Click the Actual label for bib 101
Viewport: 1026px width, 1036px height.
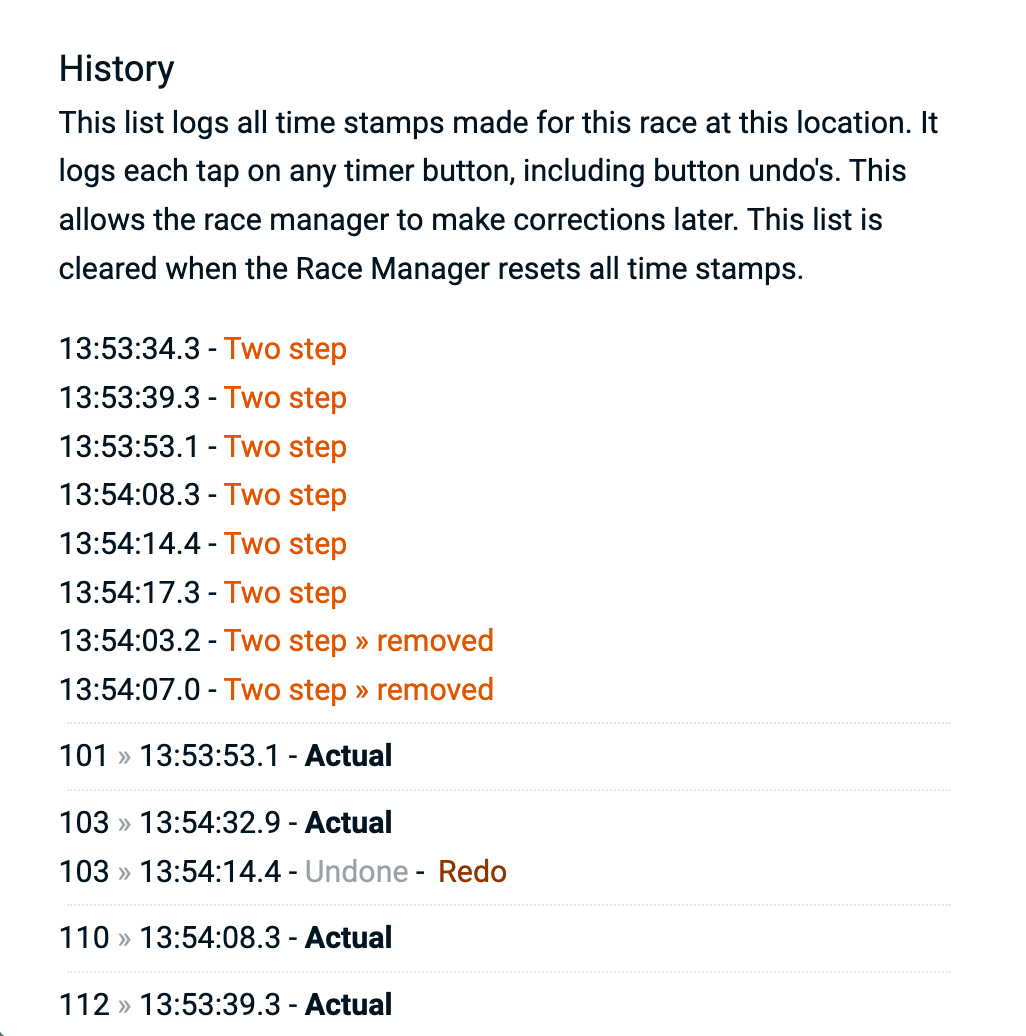pyautogui.click(x=348, y=756)
